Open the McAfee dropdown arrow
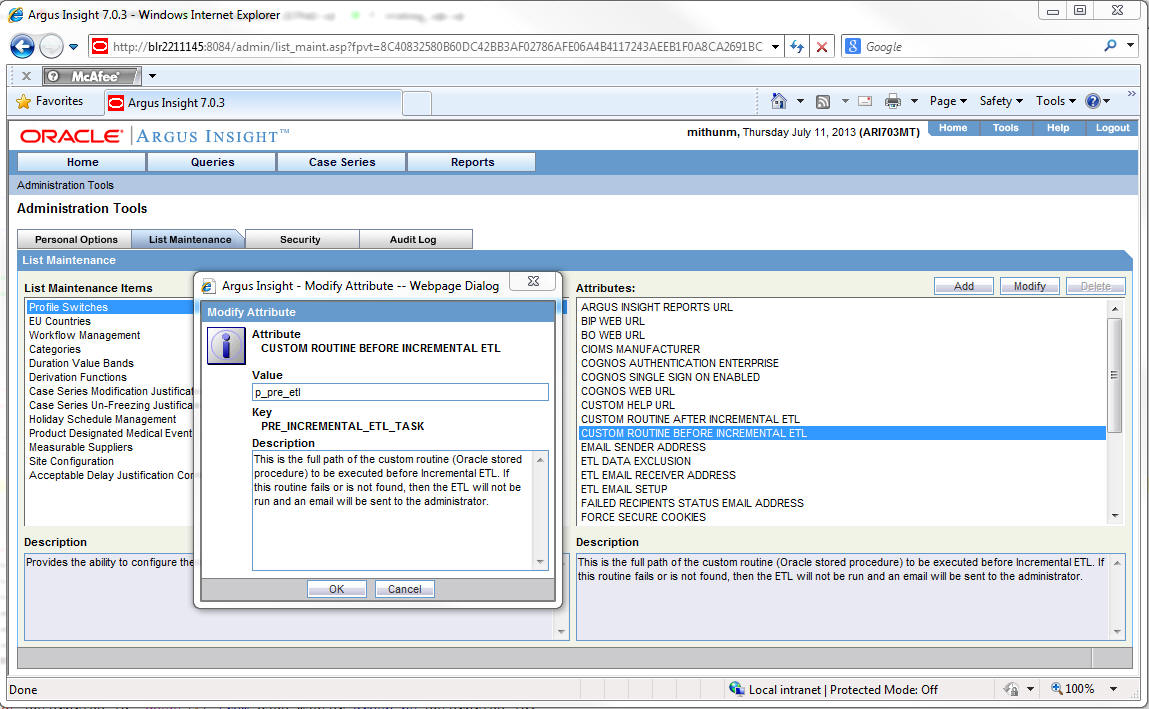The width and height of the screenshot is (1149, 709). point(152,75)
